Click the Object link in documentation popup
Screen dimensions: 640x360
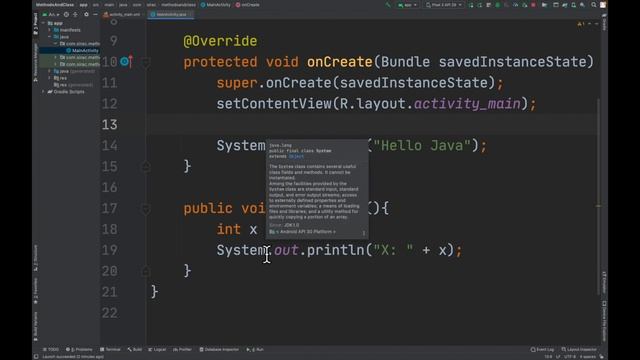(296, 156)
